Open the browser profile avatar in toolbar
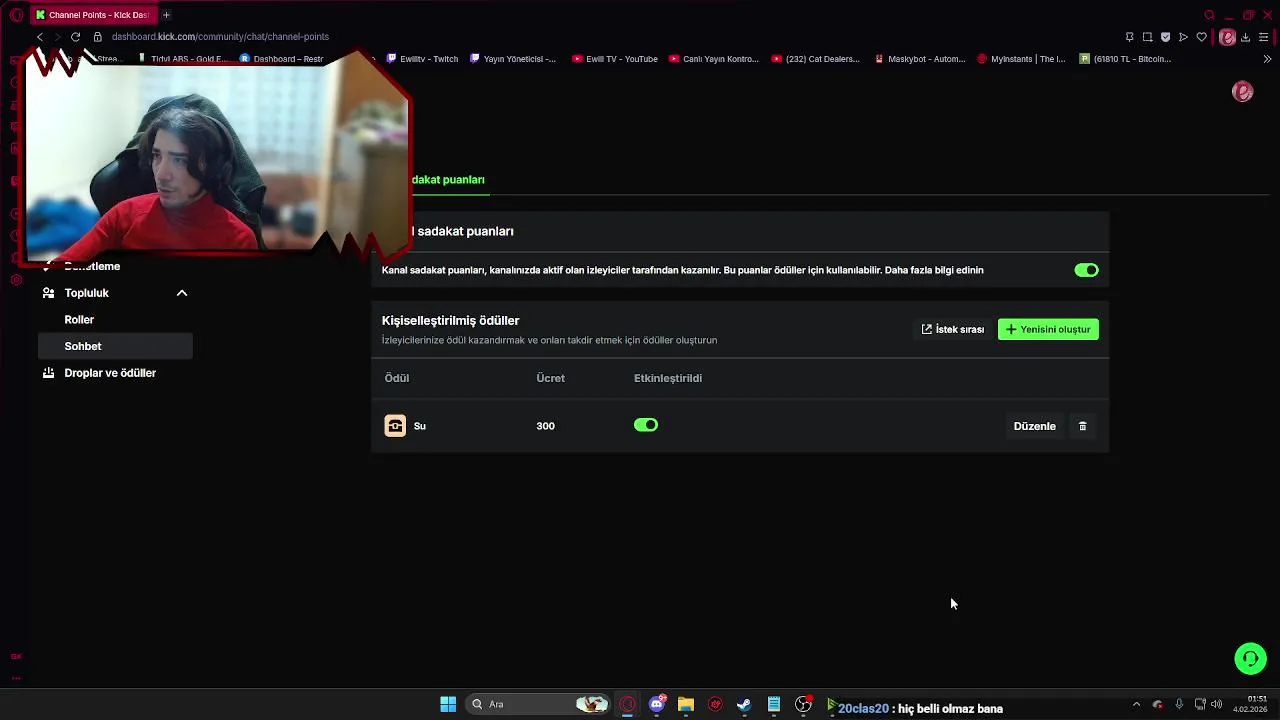 click(x=1227, y=37)
